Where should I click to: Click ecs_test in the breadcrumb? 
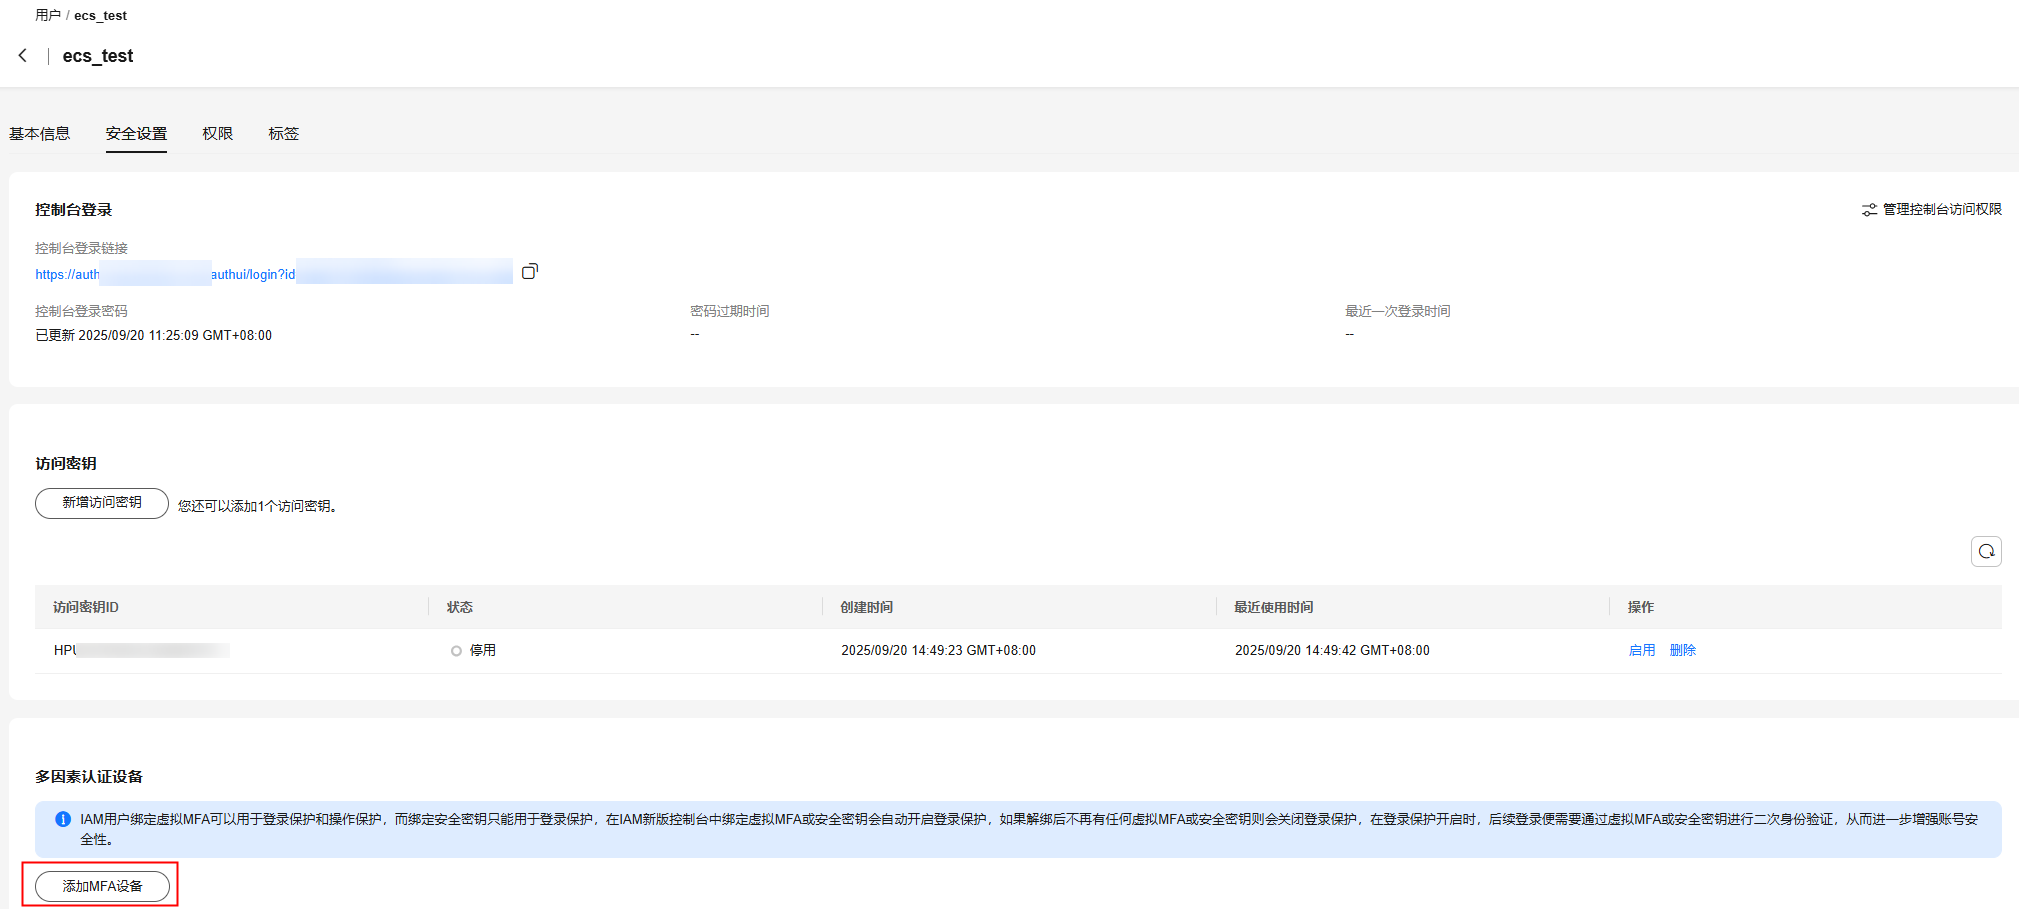[100, 15]
